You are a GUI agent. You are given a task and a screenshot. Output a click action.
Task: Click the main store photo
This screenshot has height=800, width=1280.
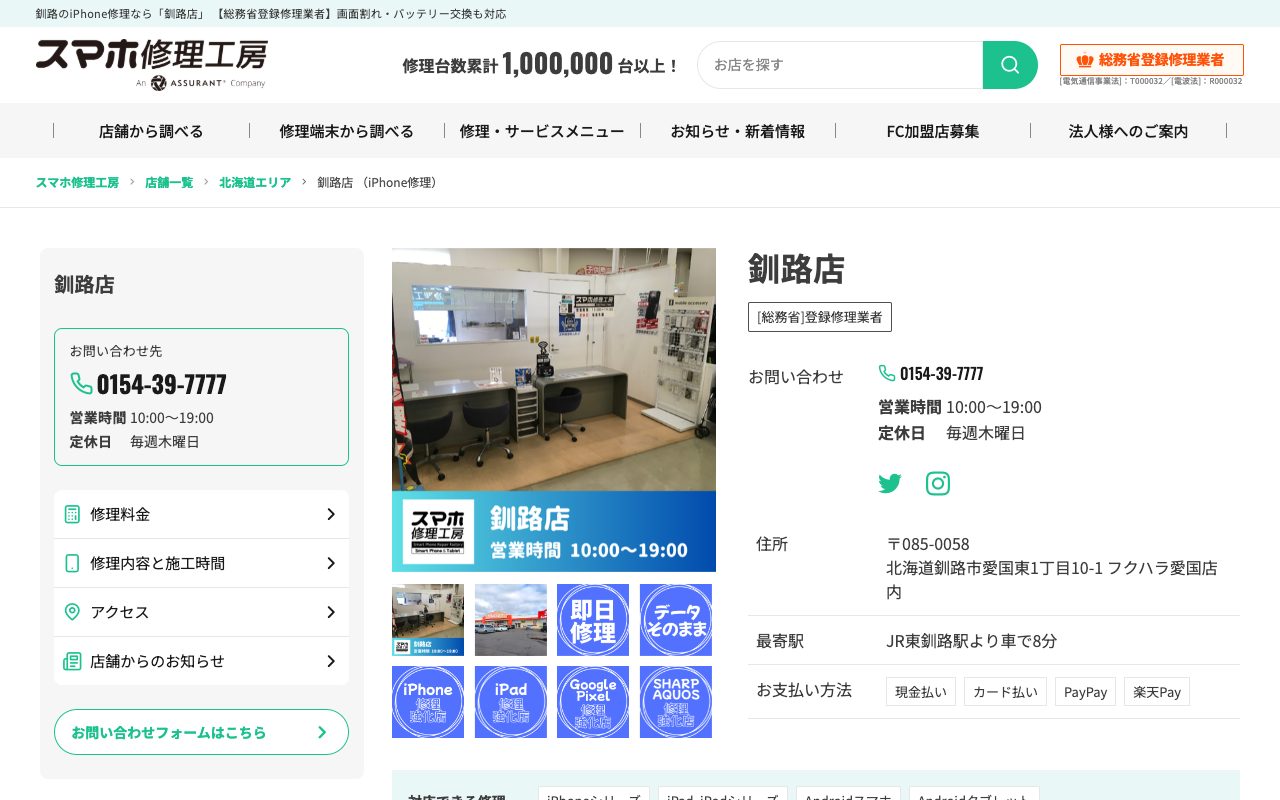coord(554,410)
